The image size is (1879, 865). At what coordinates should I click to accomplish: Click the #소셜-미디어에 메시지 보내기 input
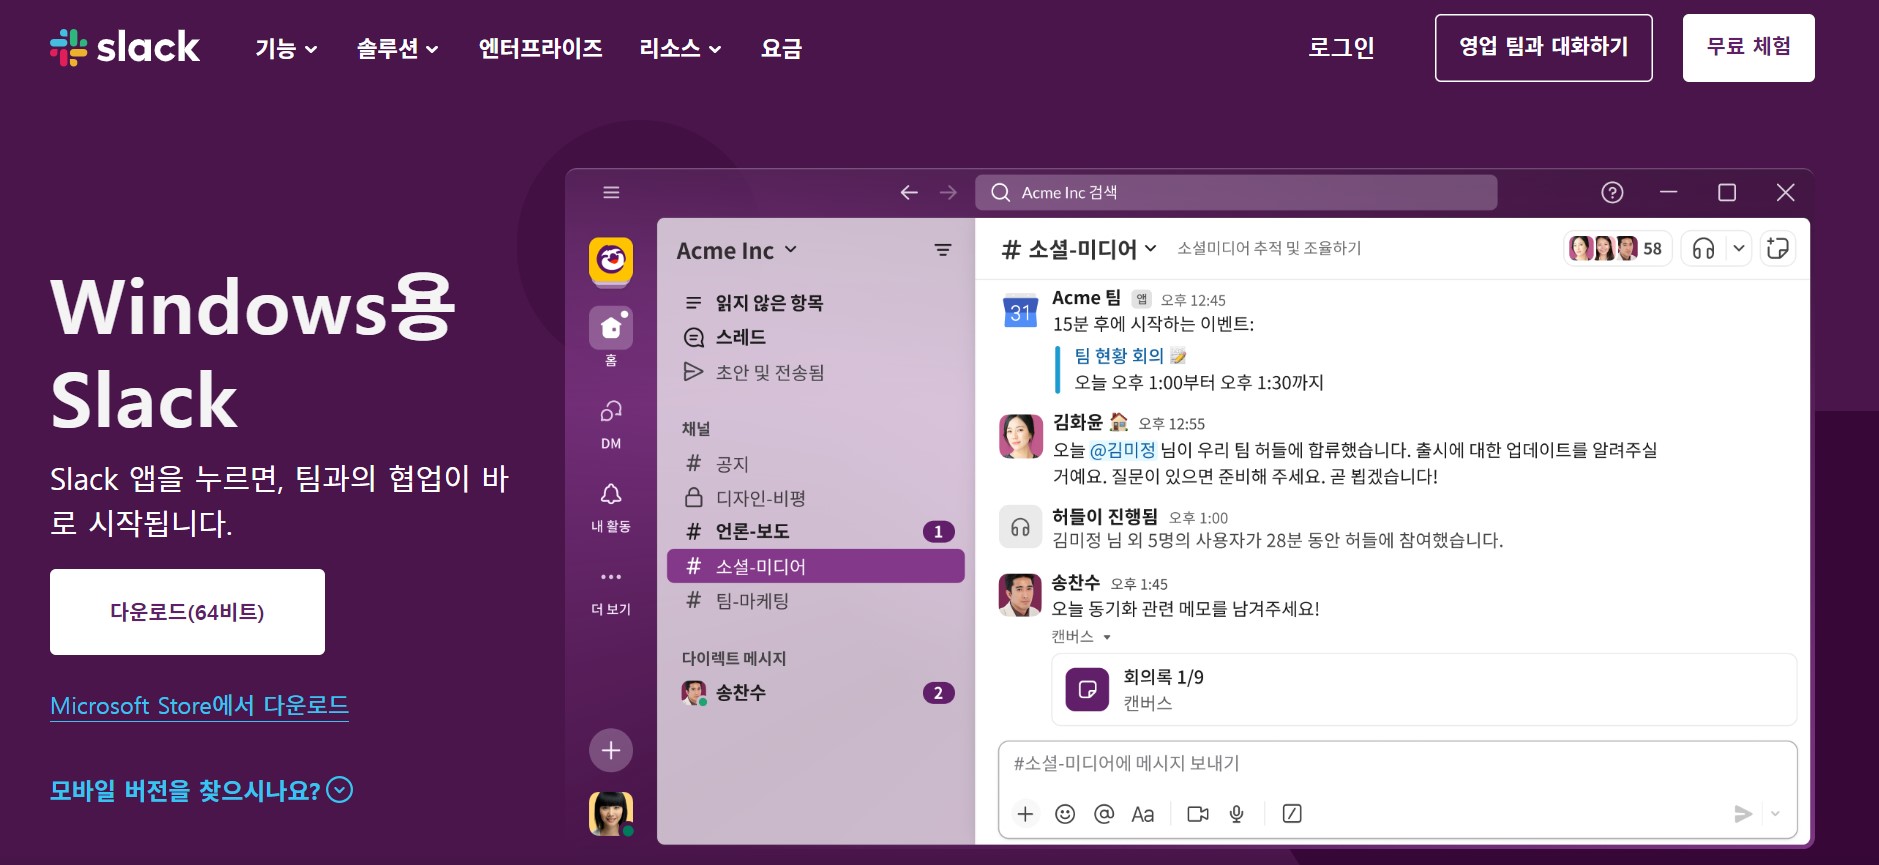1397,764
